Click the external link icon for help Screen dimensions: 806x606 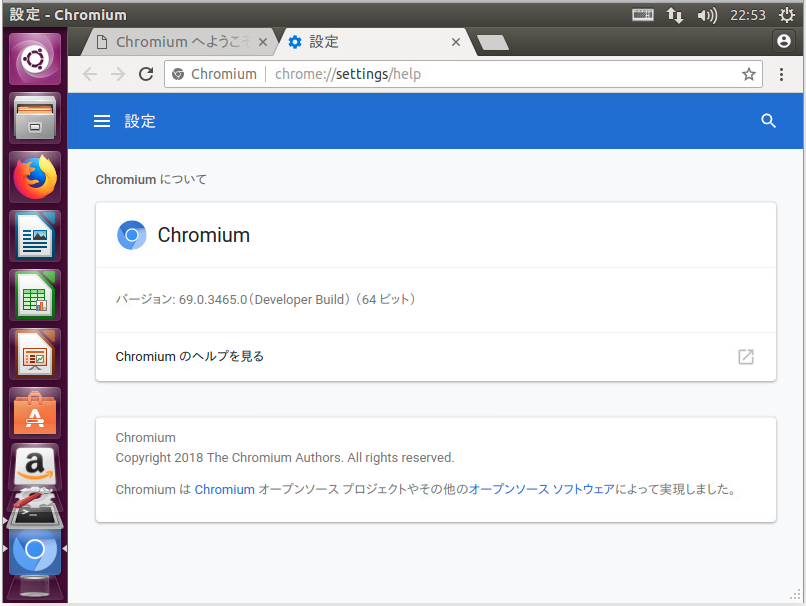click(x=746, y=357)
